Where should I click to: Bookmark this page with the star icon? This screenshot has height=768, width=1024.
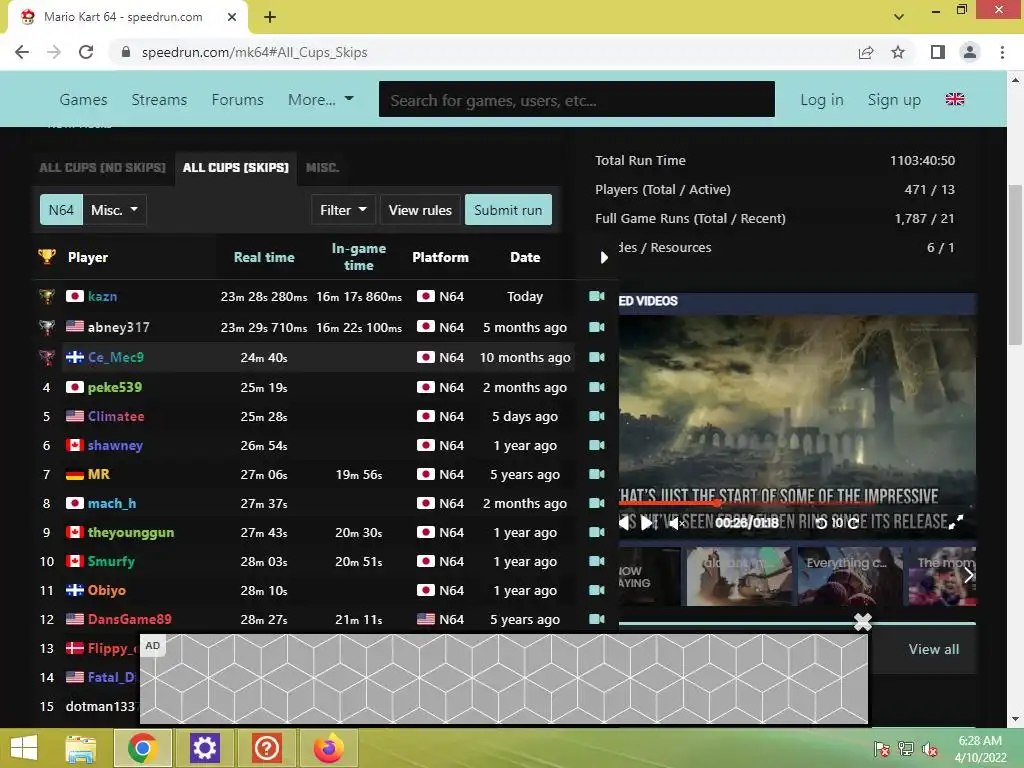tap(898, 52)
